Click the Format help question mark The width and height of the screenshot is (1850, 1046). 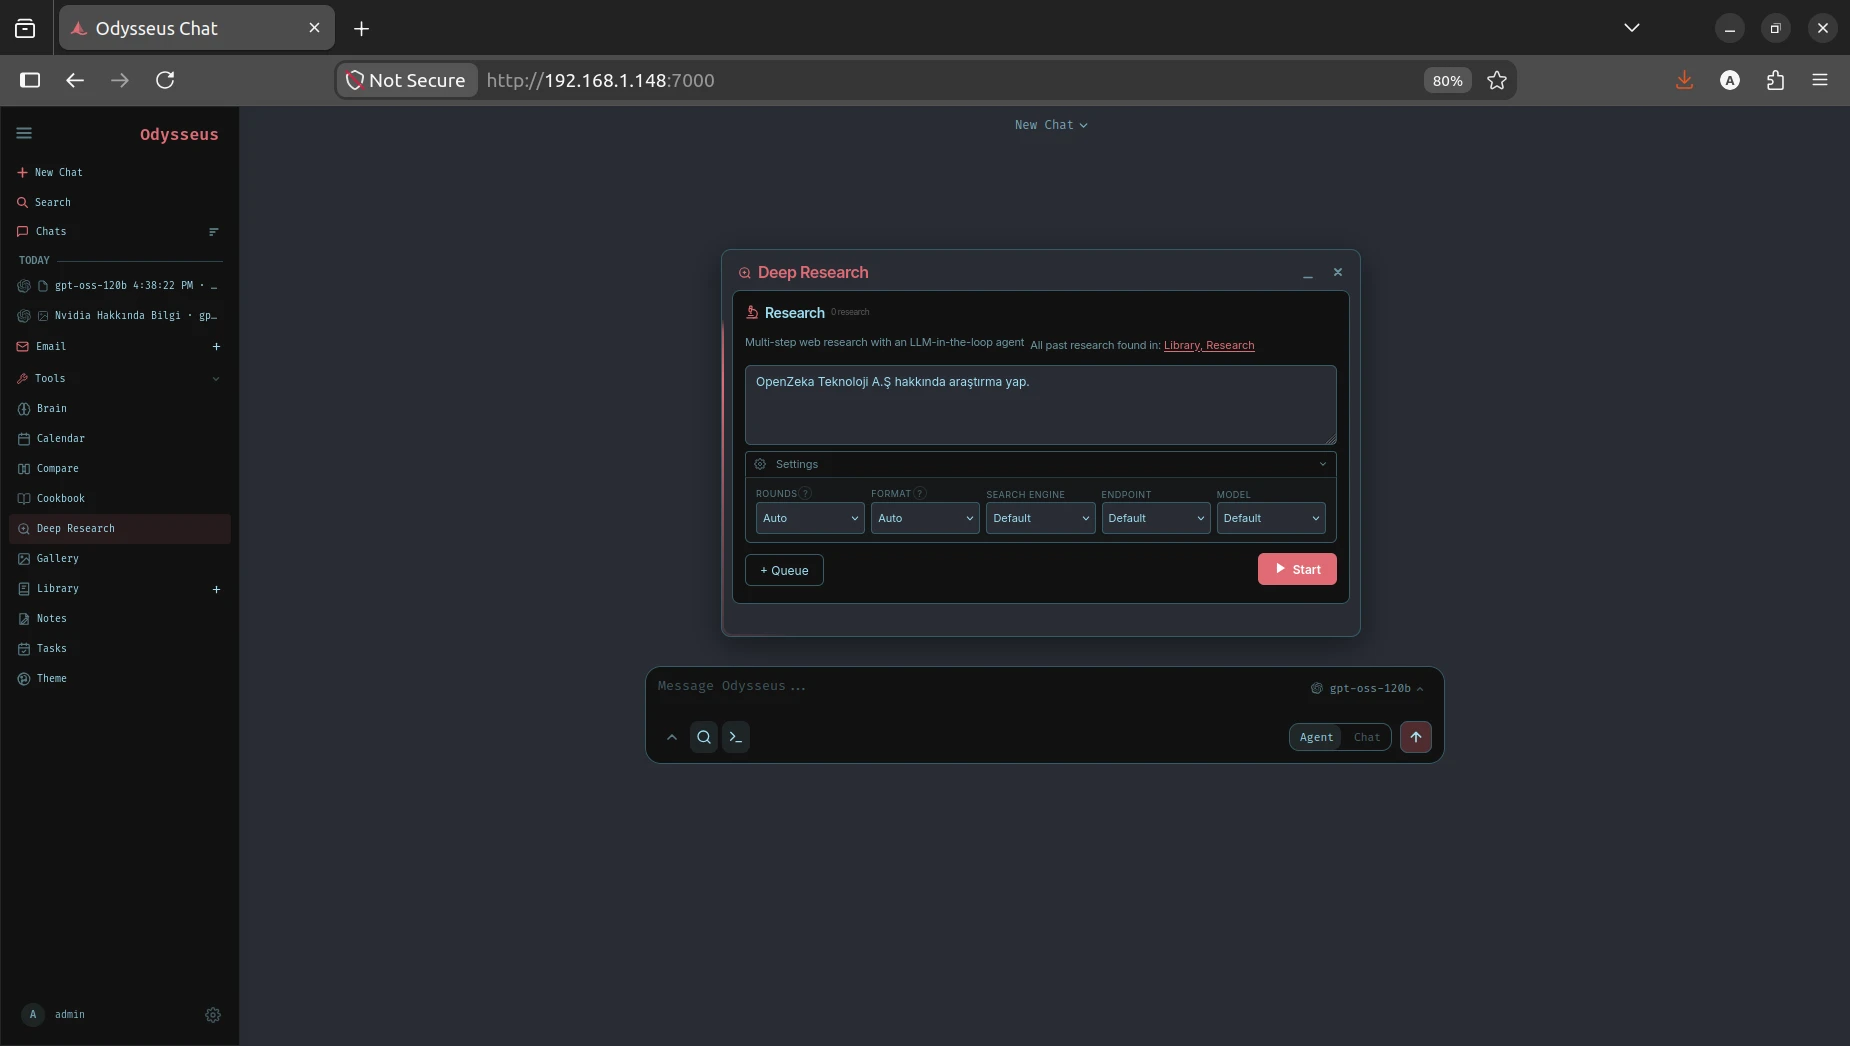click(x=920, y=493)
